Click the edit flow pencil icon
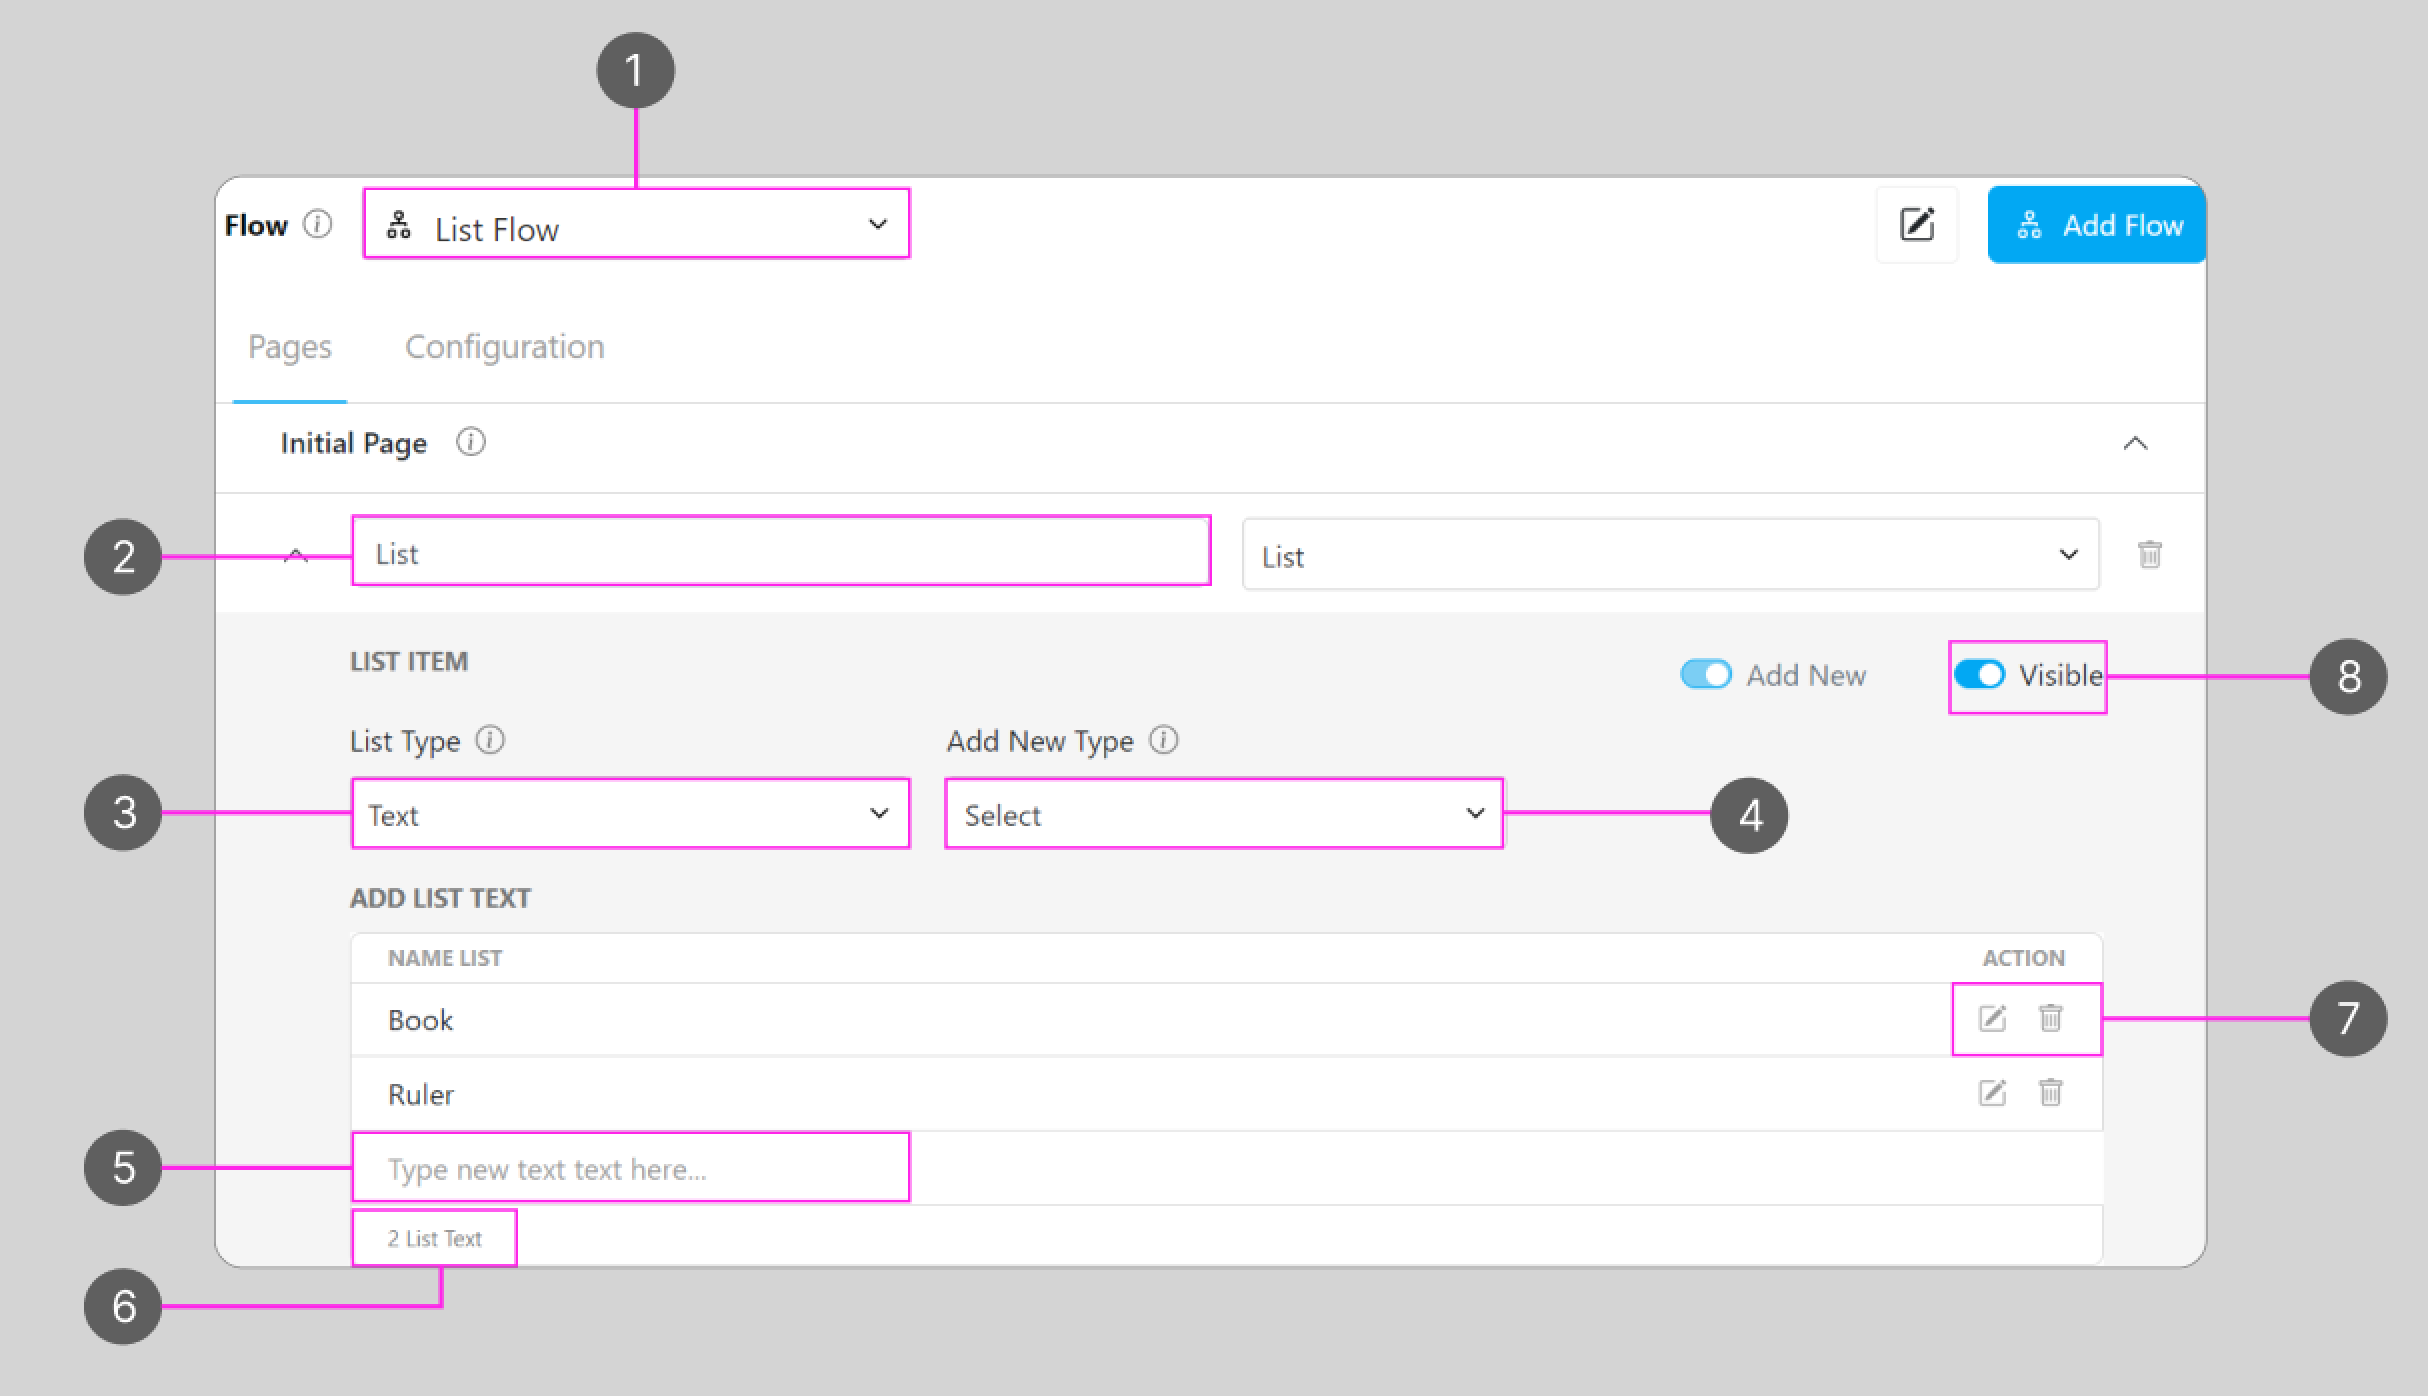The width and height of the screenshot is (2428, 1396). tap(1916, 225)
